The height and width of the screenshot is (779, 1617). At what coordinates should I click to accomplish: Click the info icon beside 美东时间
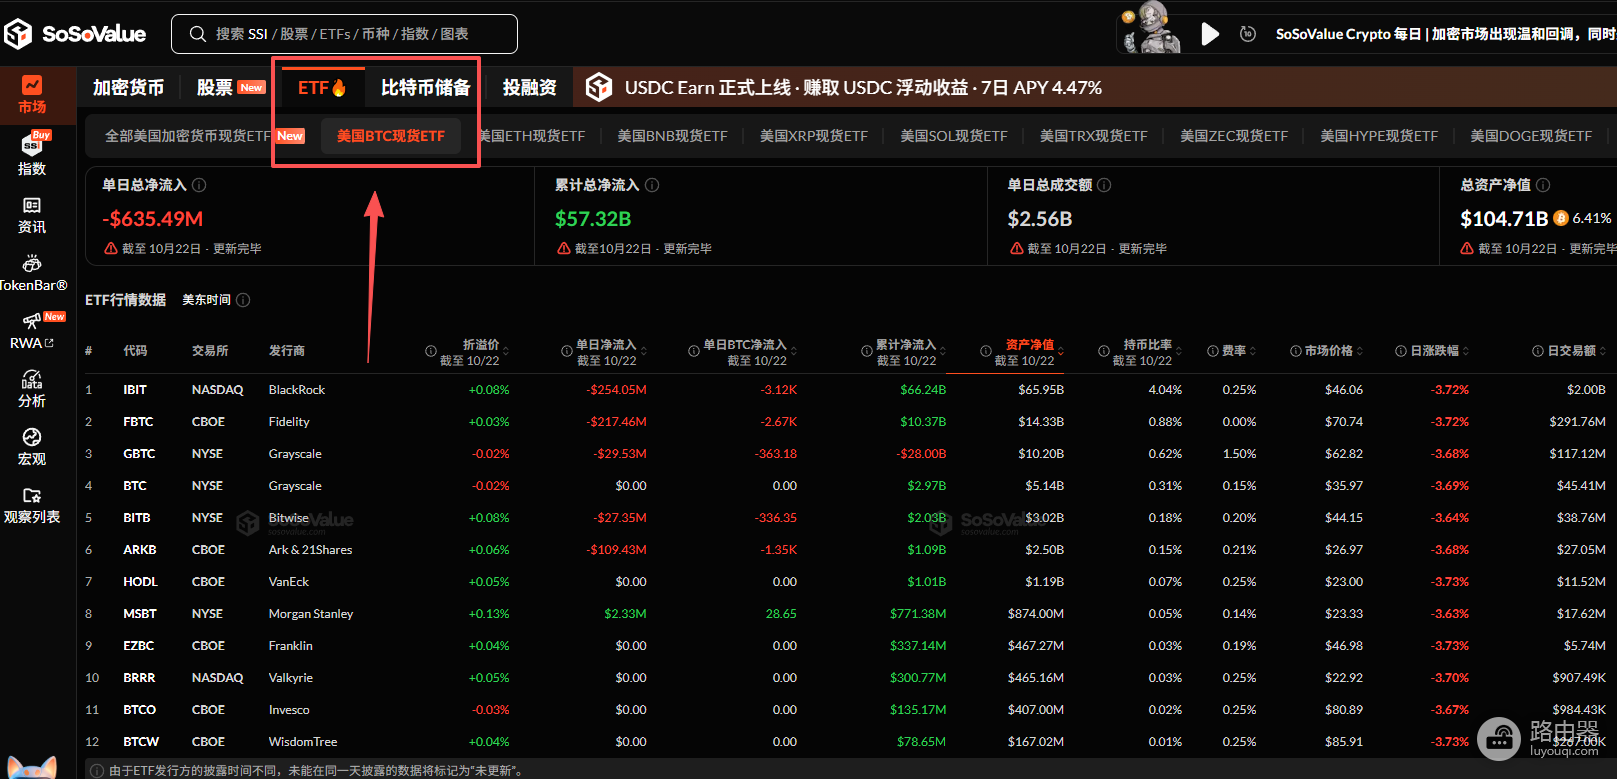[243, 300]
